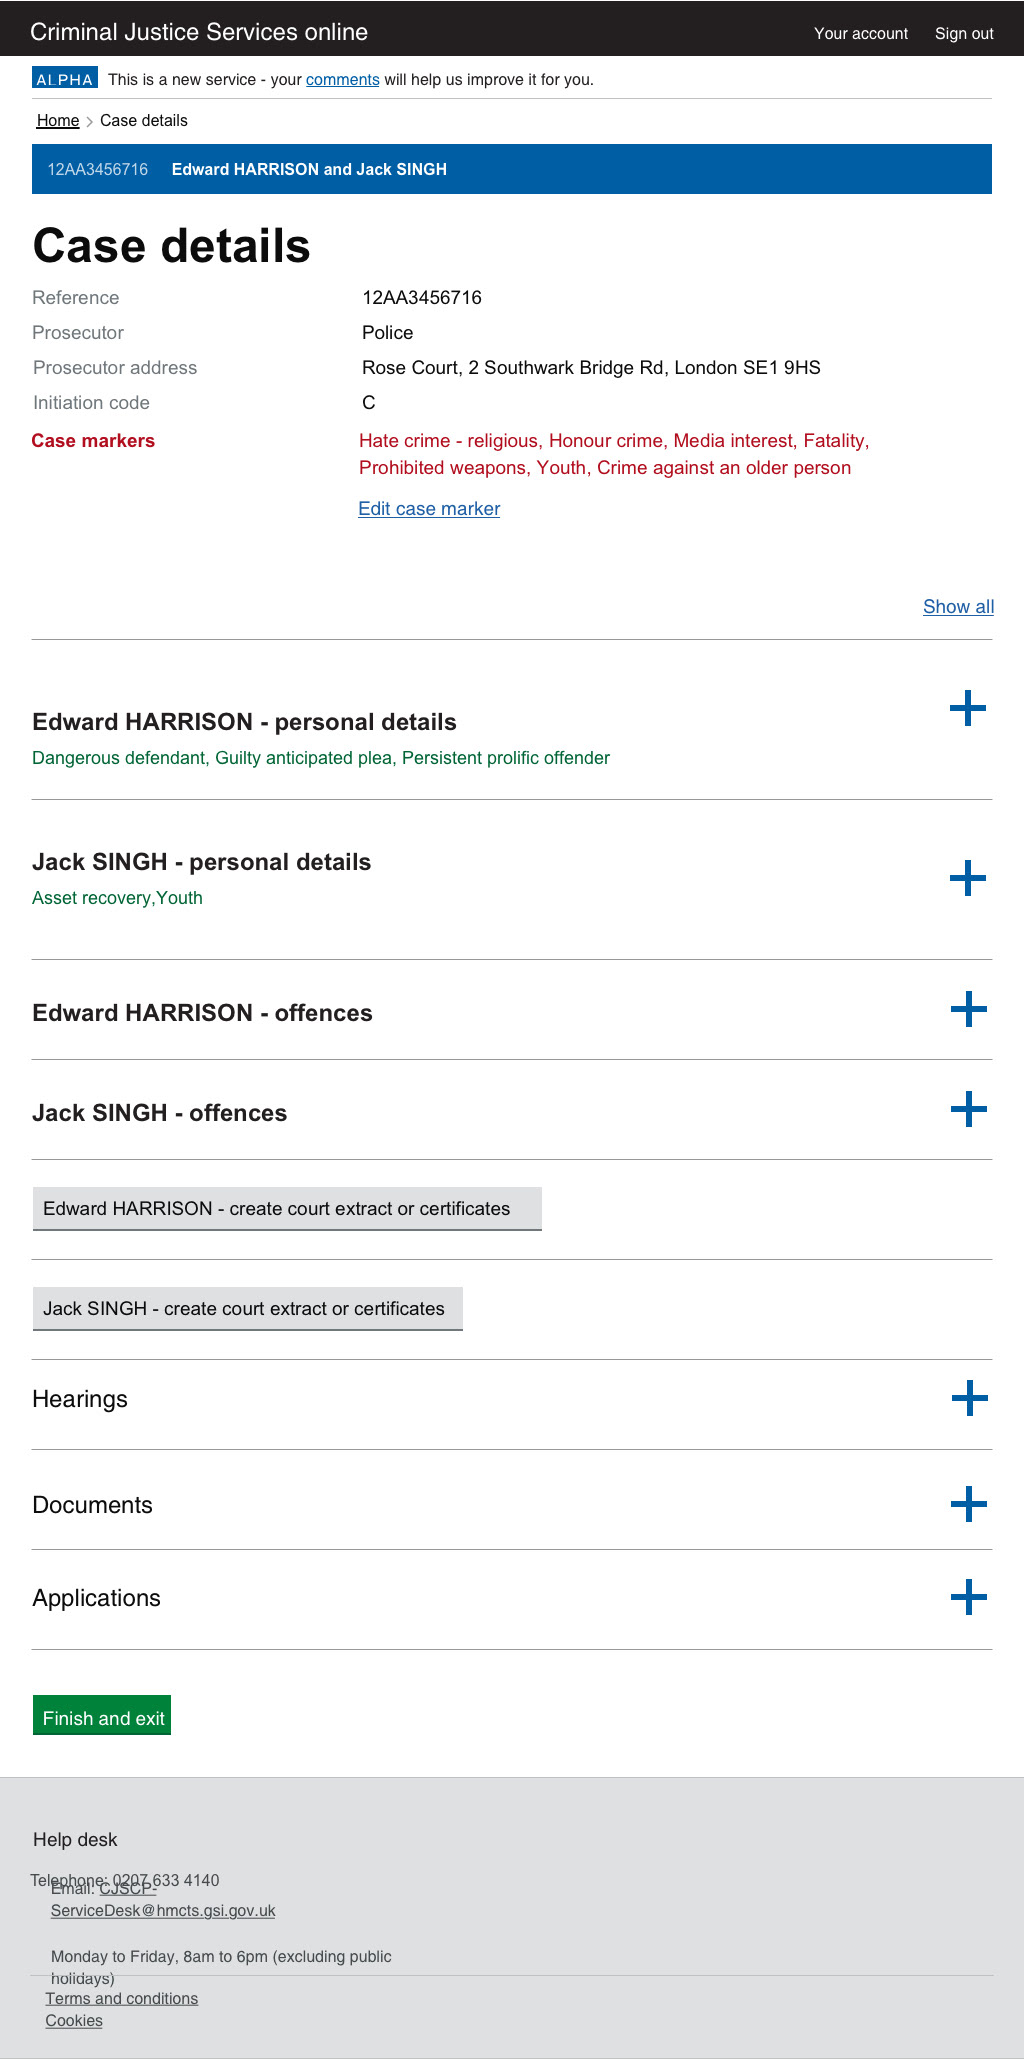Viewport: 1025px width, 2061px height.
Task: Show all collapsed sections
Action: pos(958,607)
